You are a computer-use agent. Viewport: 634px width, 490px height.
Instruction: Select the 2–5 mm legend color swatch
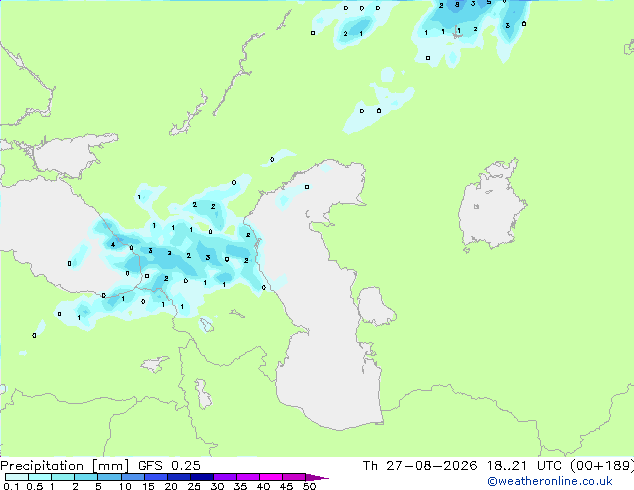(x=86, y=477)
